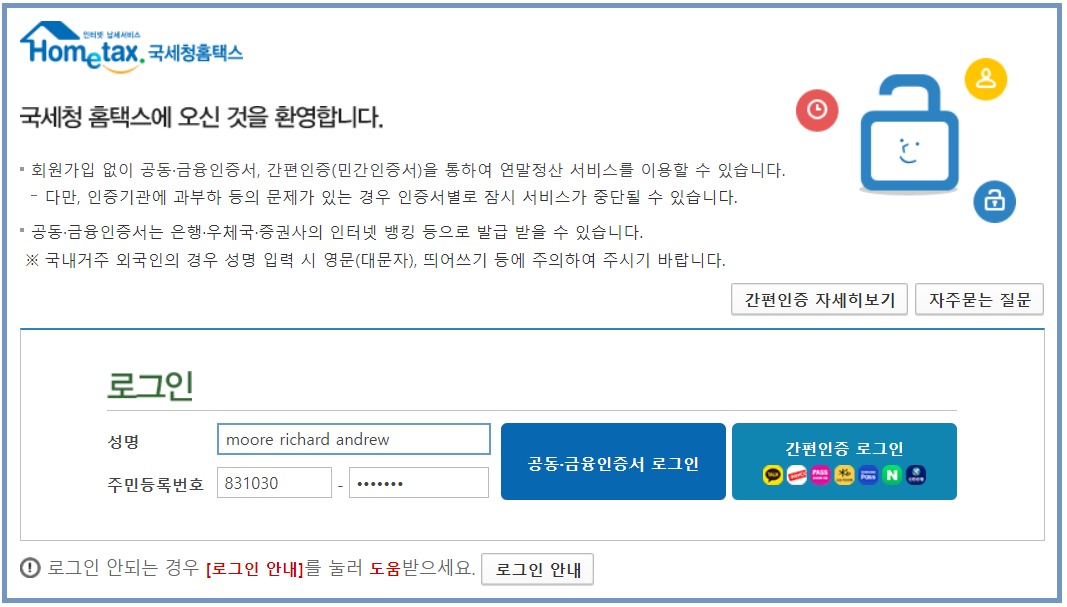Click the red clock circle icon
The image size is (1067, 607).
point(817,110)
